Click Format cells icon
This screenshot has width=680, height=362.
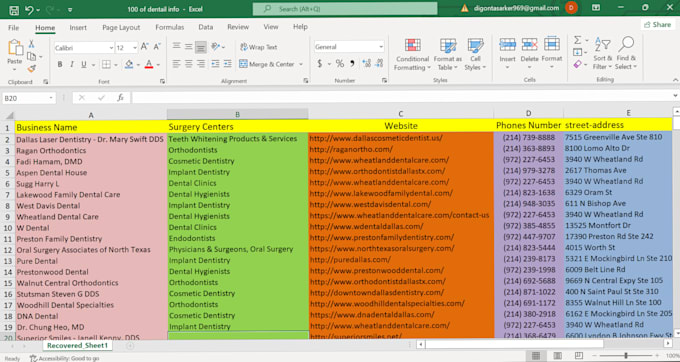552,45
